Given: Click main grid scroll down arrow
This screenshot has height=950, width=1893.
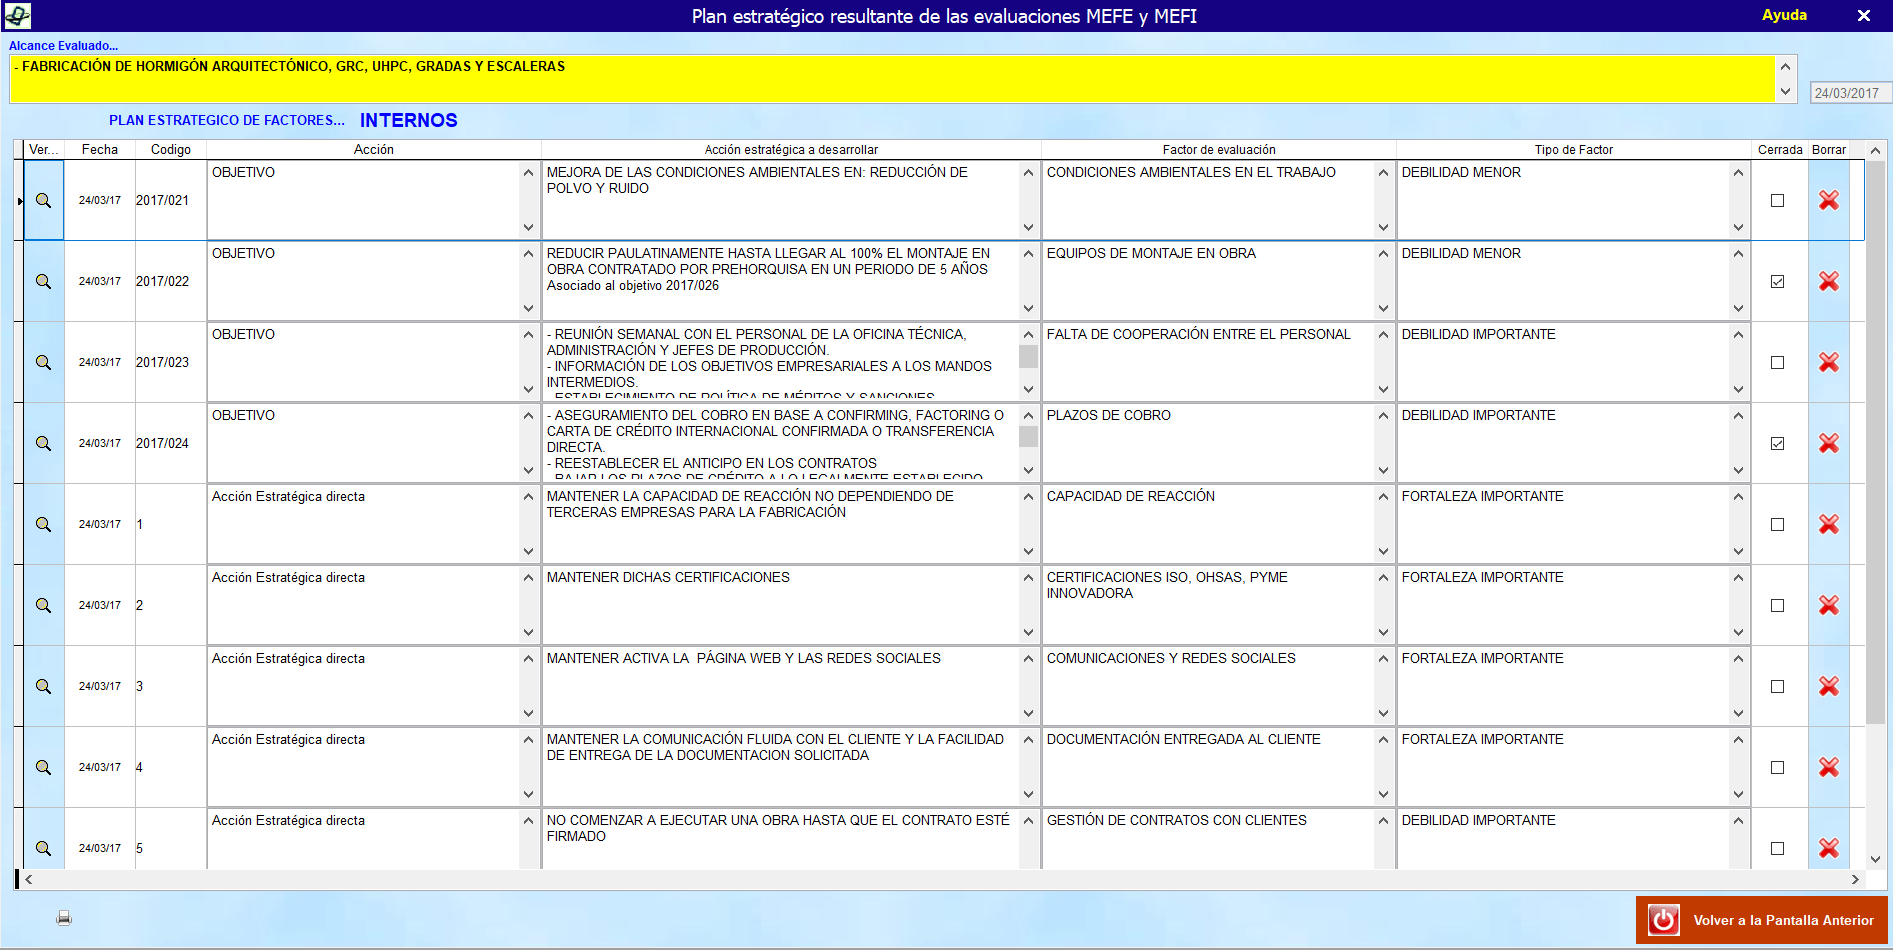Looking at the screenshot, I should [x=1875, y=859].
